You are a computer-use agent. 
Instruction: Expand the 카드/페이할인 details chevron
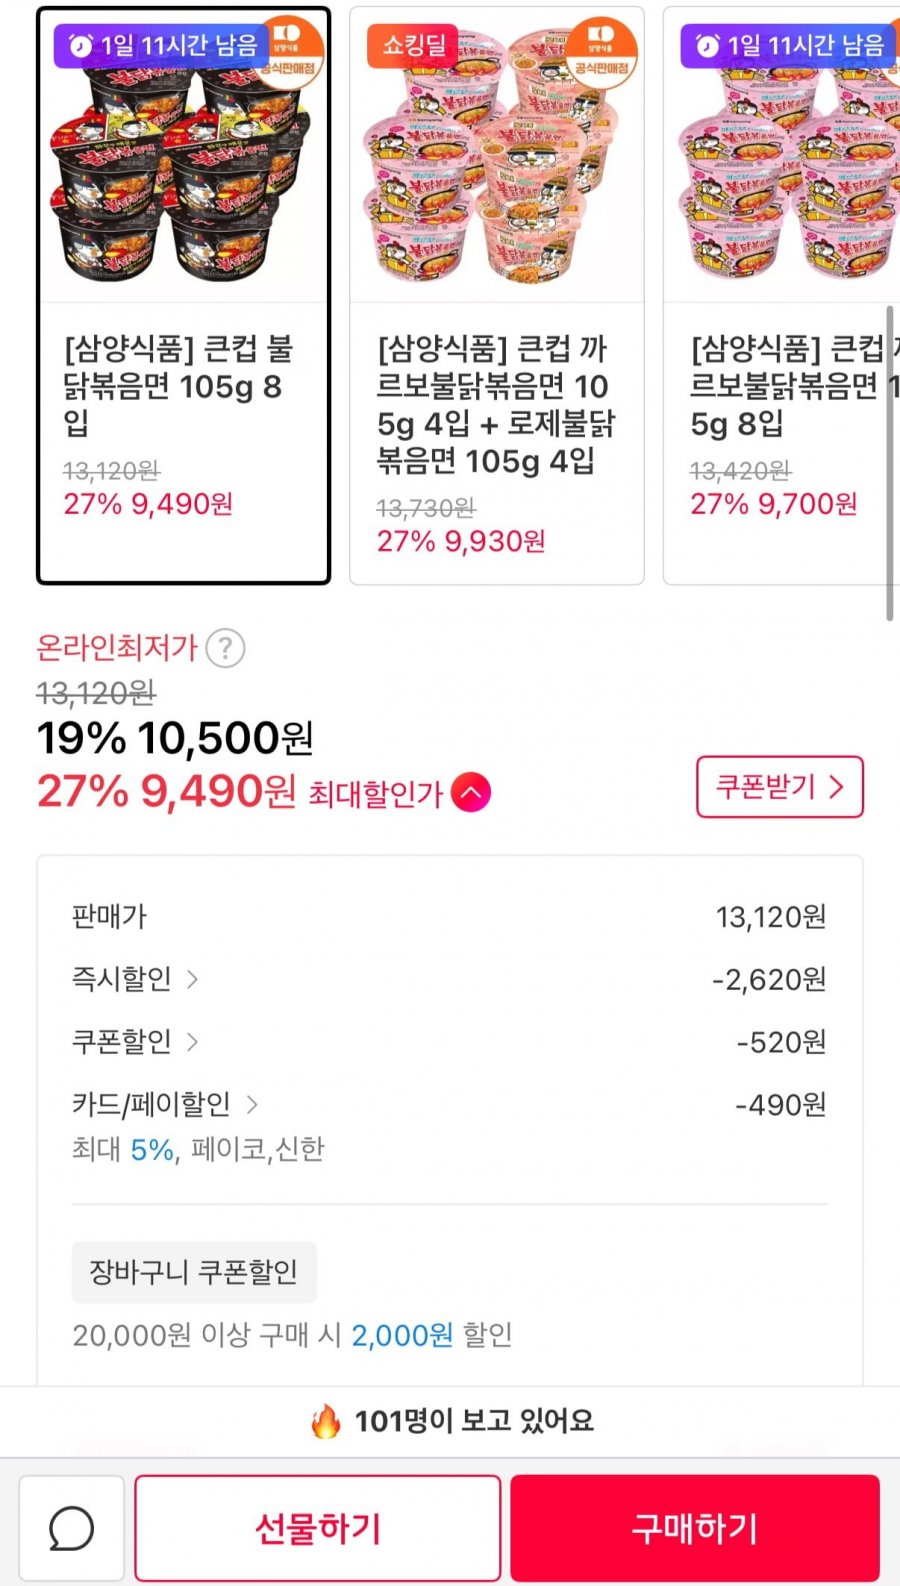tap(252, 1105)
